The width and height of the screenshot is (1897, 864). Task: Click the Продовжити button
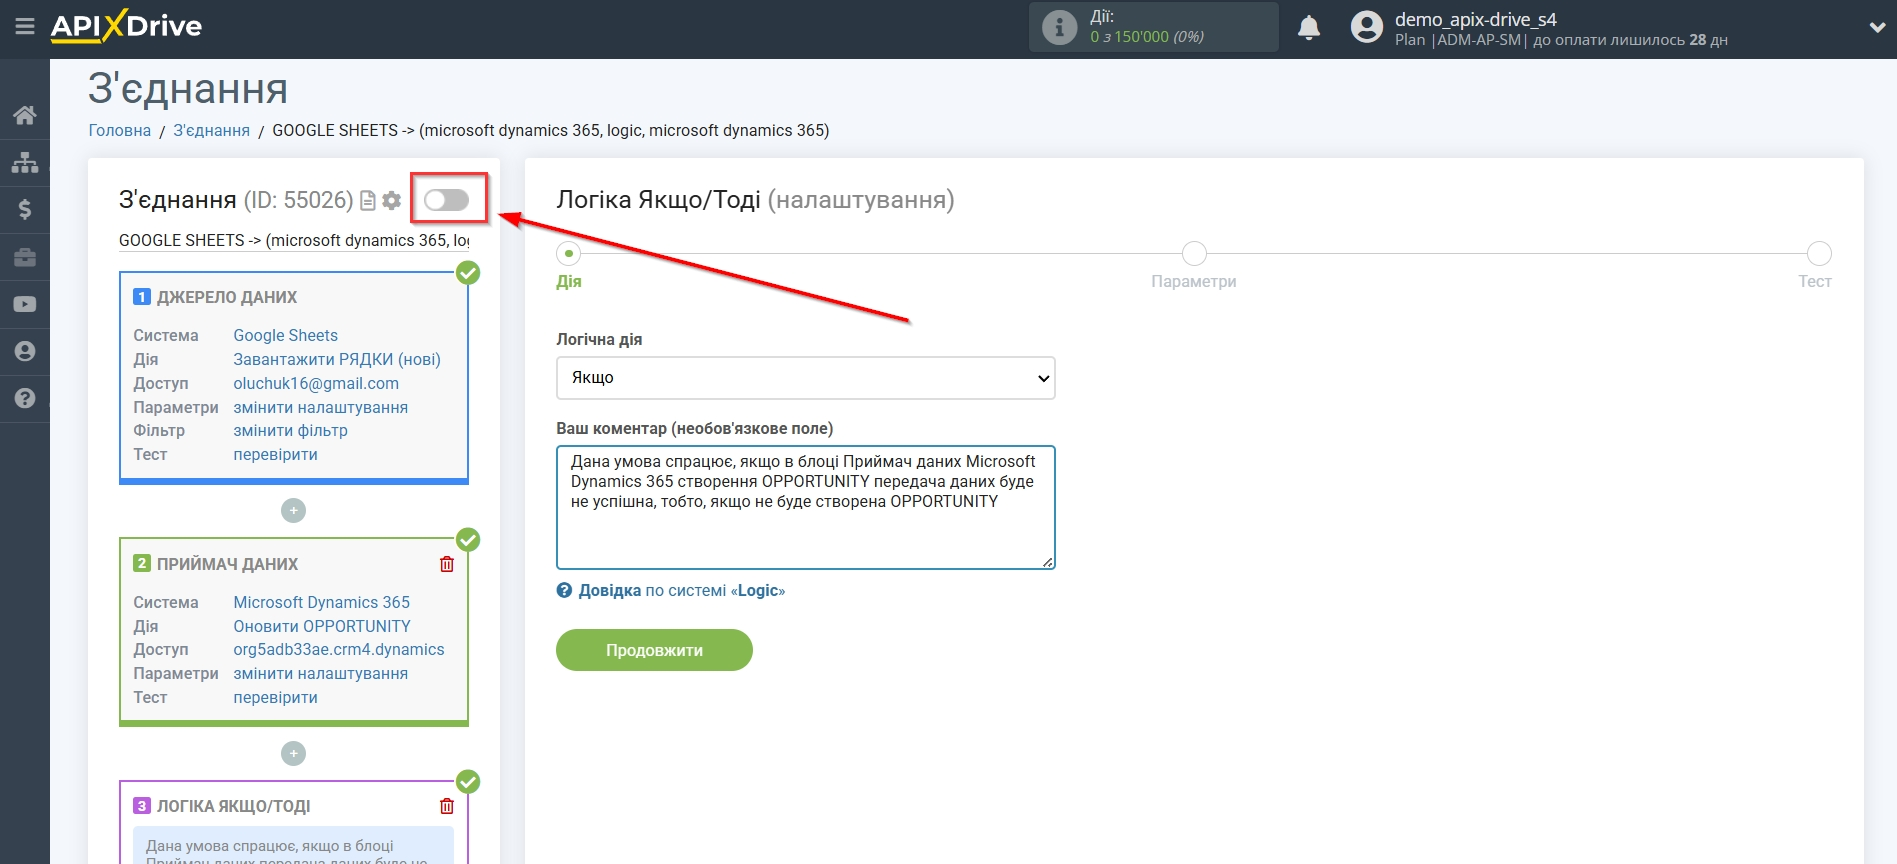point(654,650)
